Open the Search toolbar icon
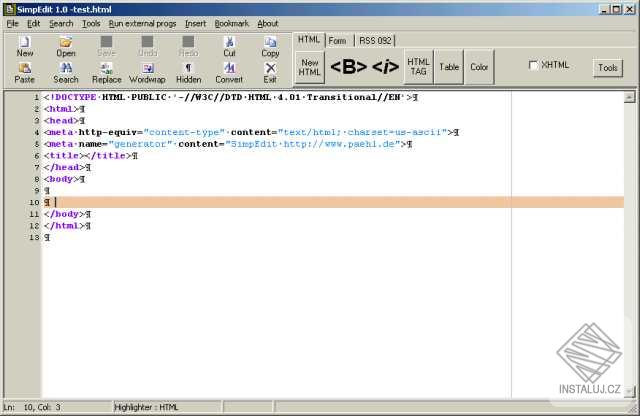 [66, 73]
